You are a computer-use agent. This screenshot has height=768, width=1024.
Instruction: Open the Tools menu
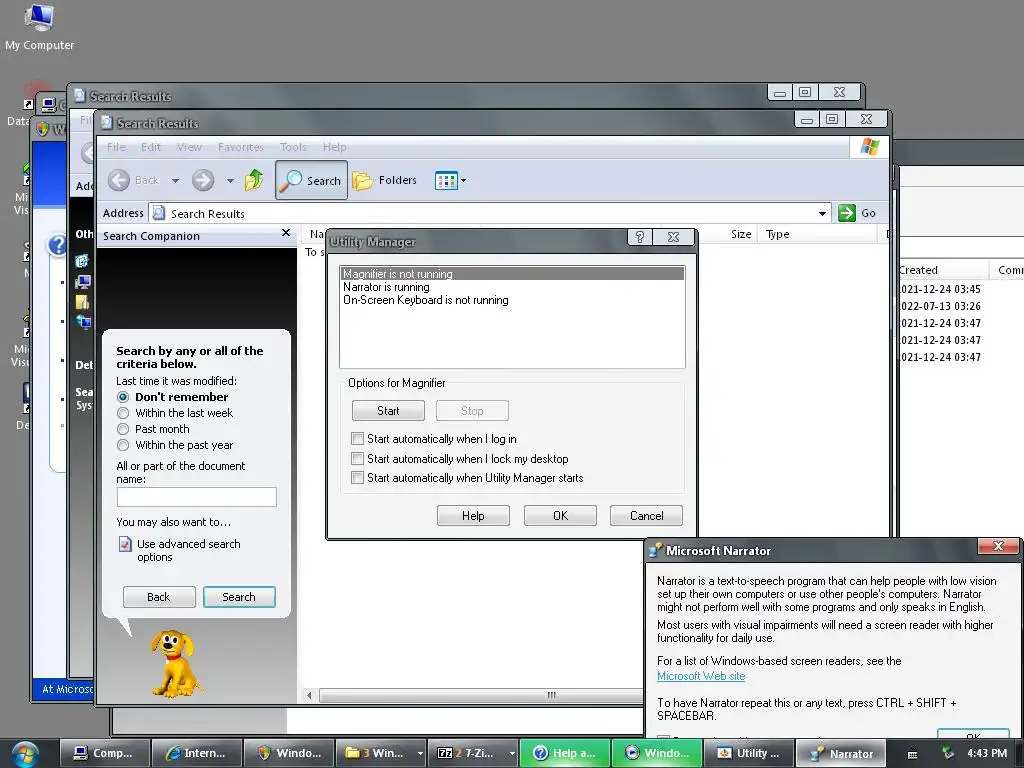(x=293, y=147)
